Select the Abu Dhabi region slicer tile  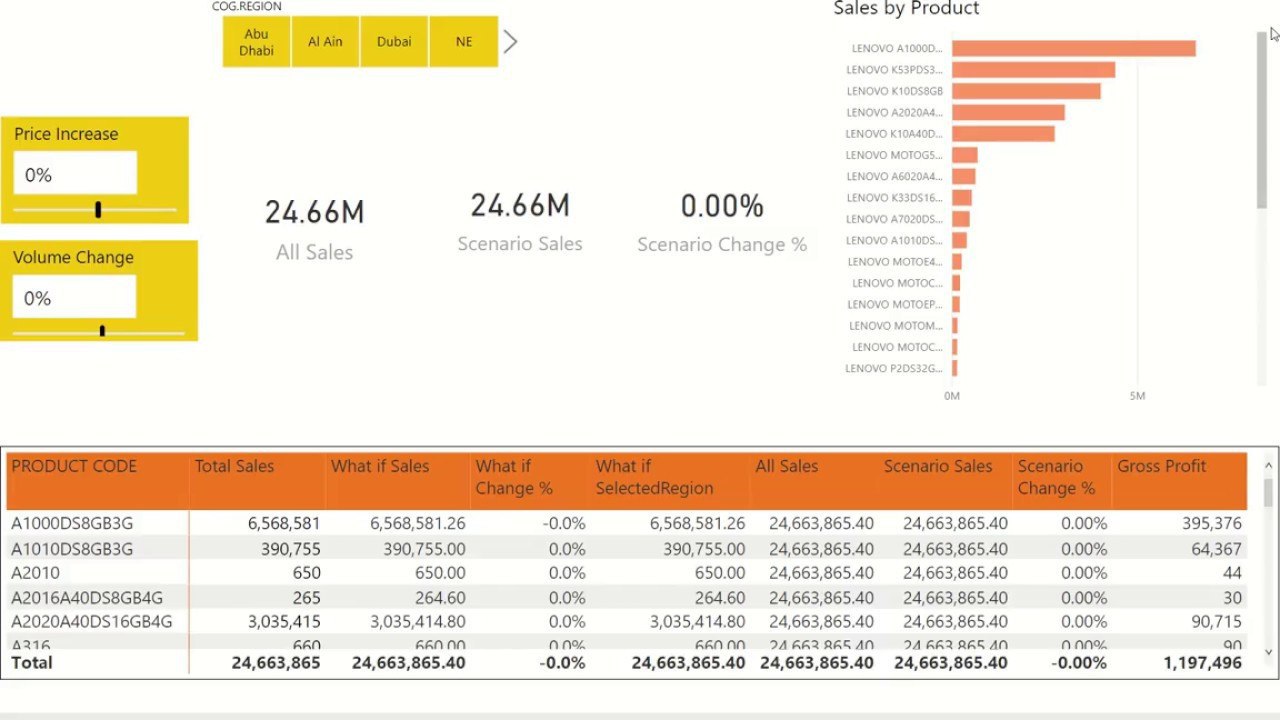click(256, 42)
